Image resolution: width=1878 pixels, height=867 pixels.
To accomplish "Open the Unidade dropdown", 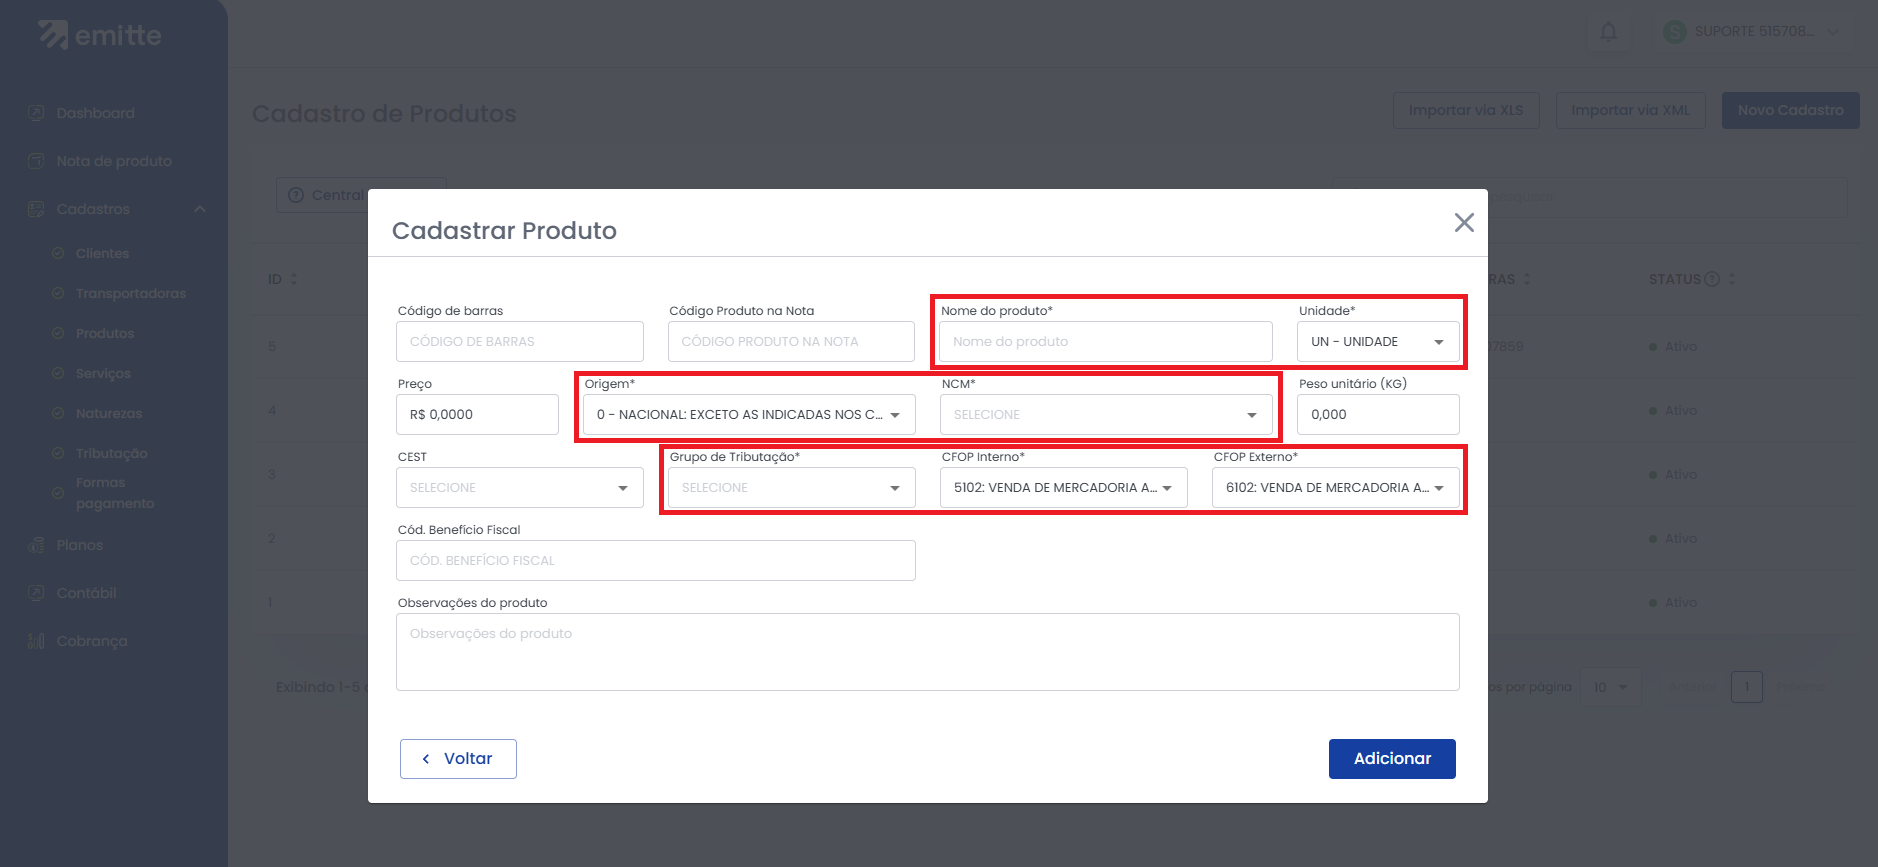I will pos(1377,342).
